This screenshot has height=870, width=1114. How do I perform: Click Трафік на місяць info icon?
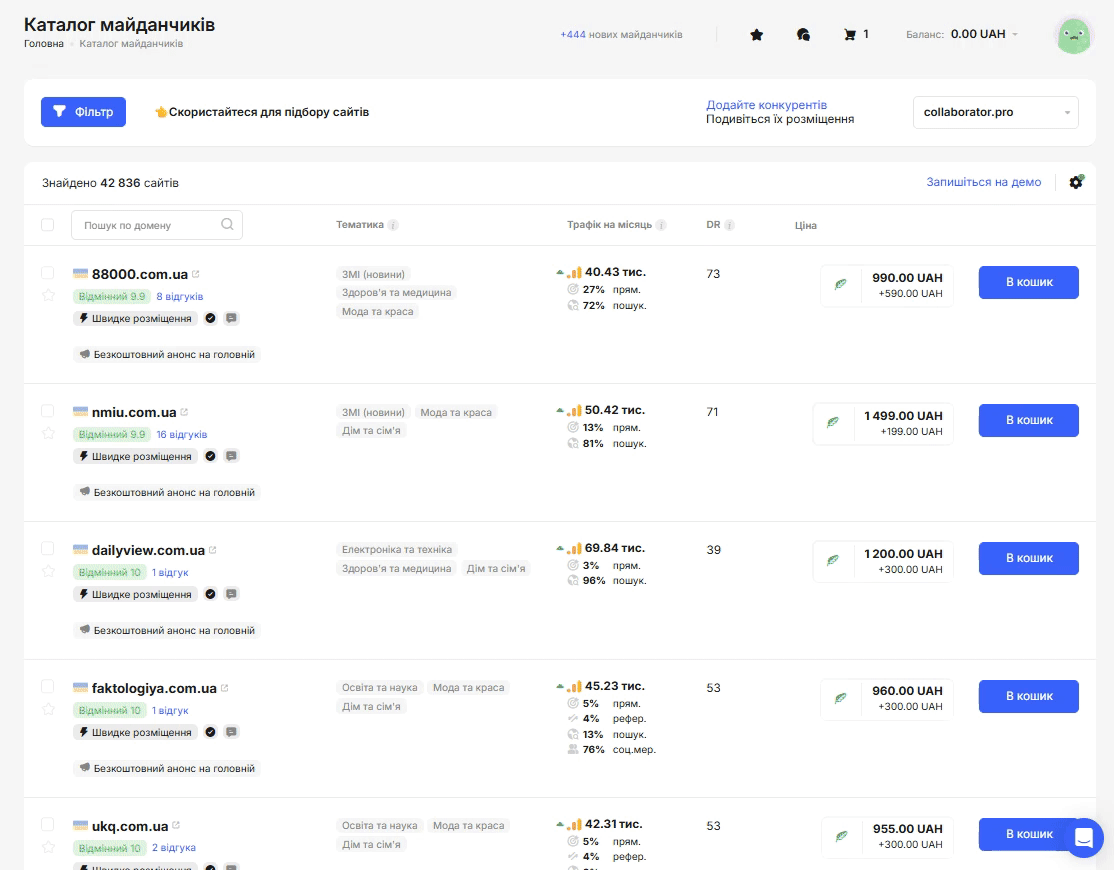[661, 225]
